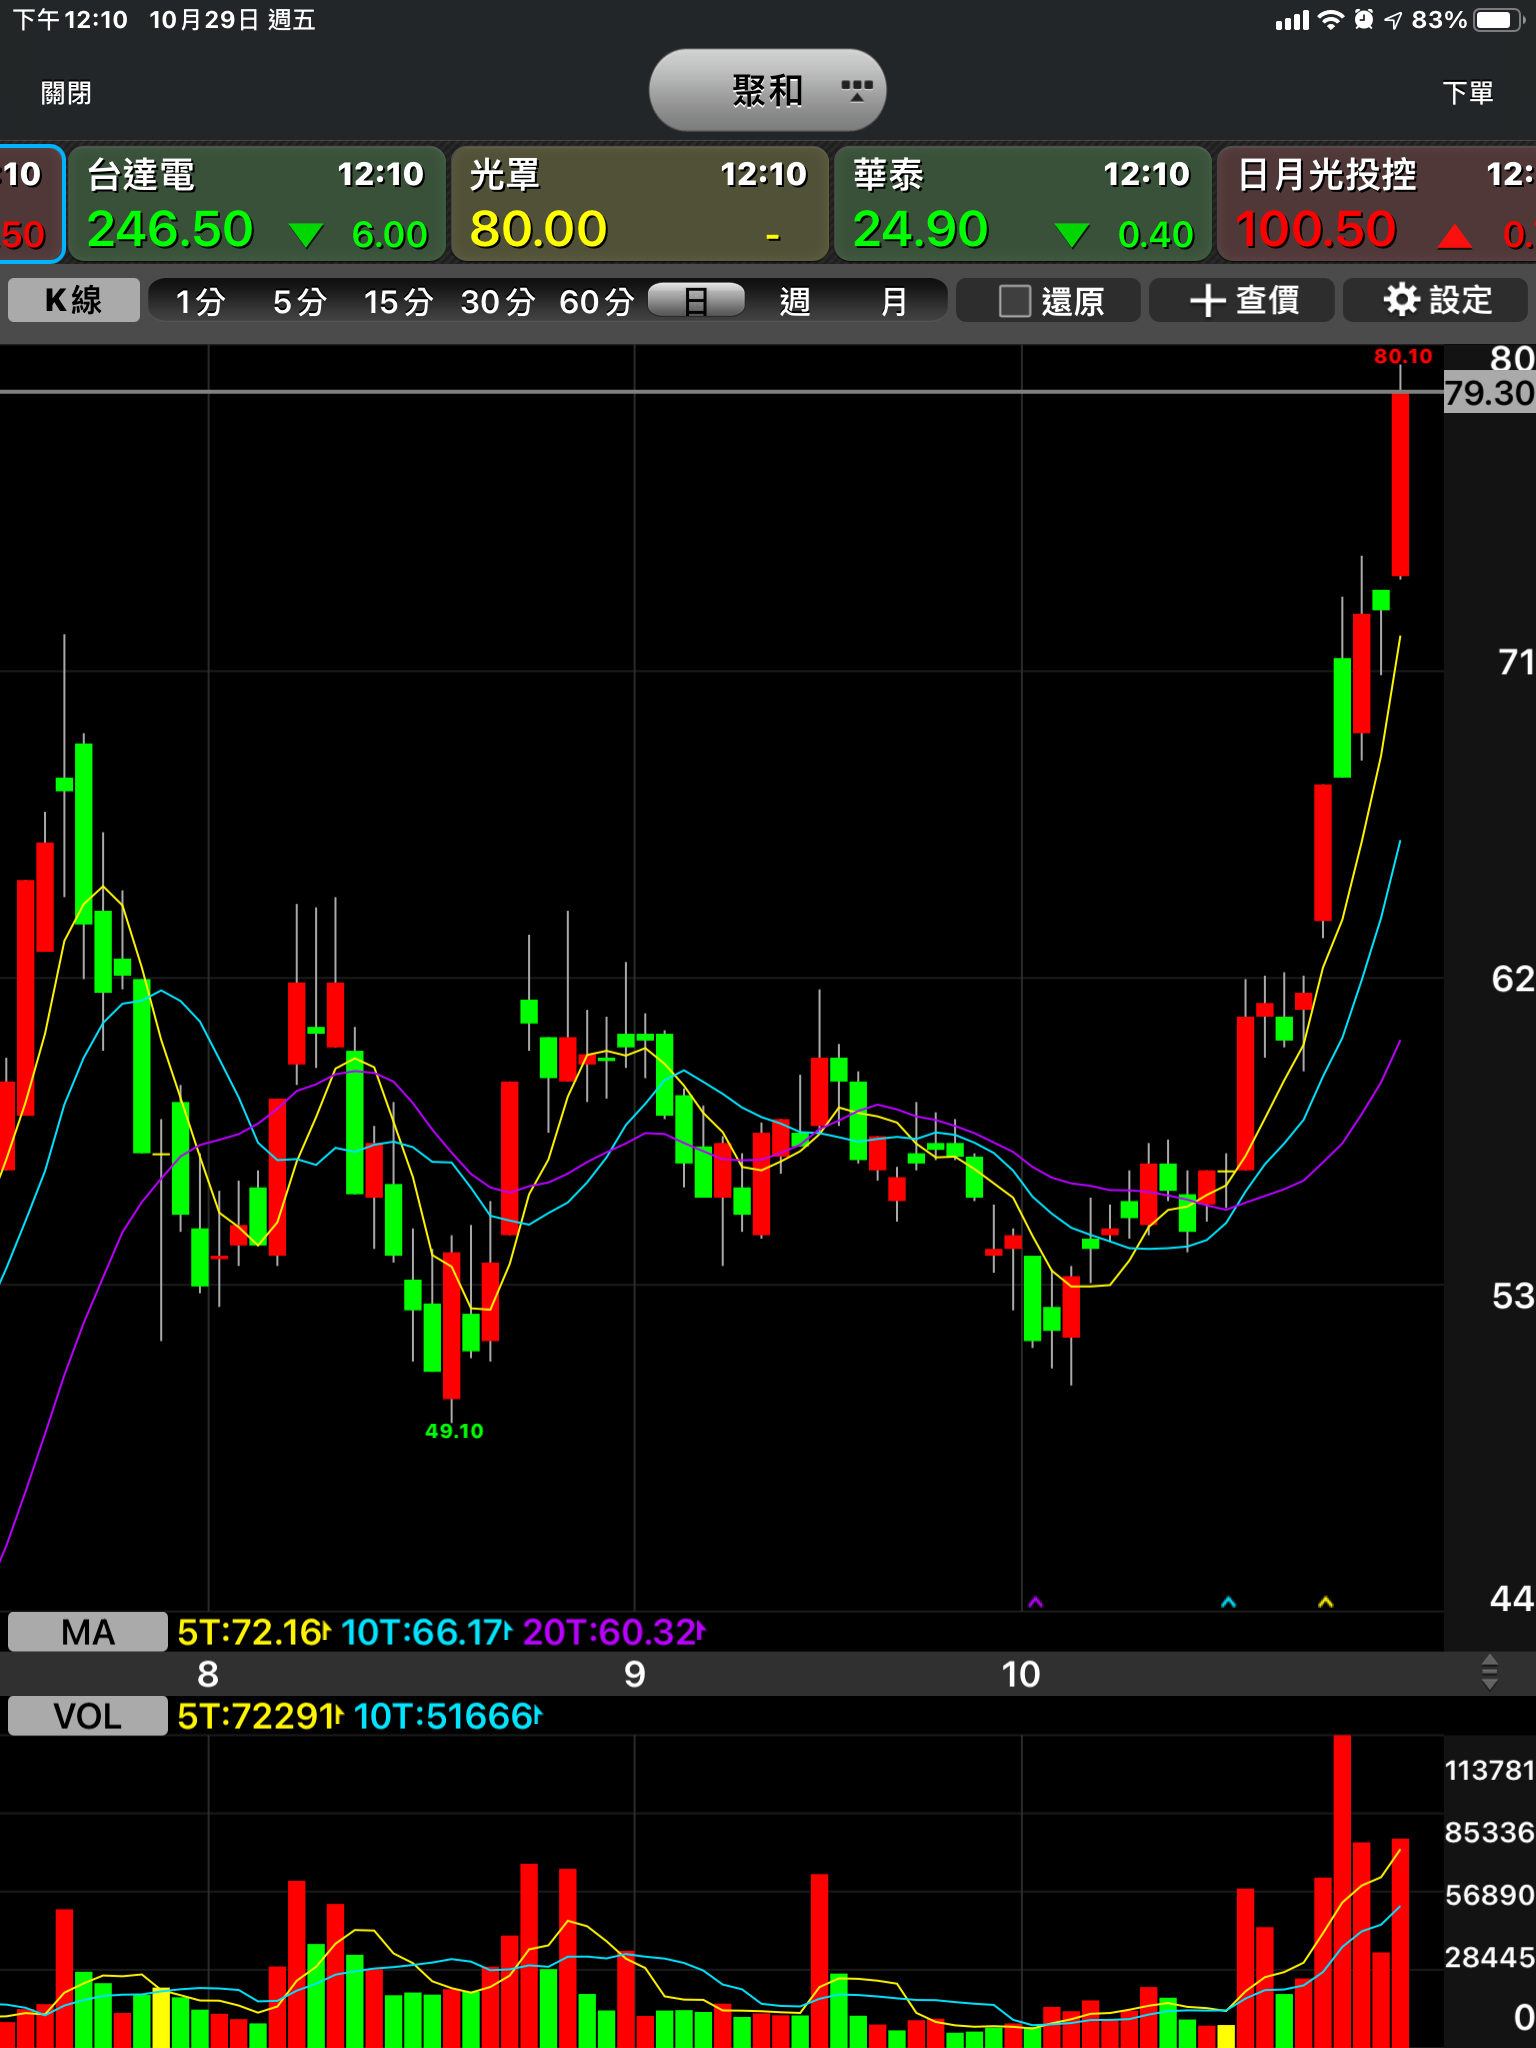Open the 聚和 stock selector dropdown

767,91
